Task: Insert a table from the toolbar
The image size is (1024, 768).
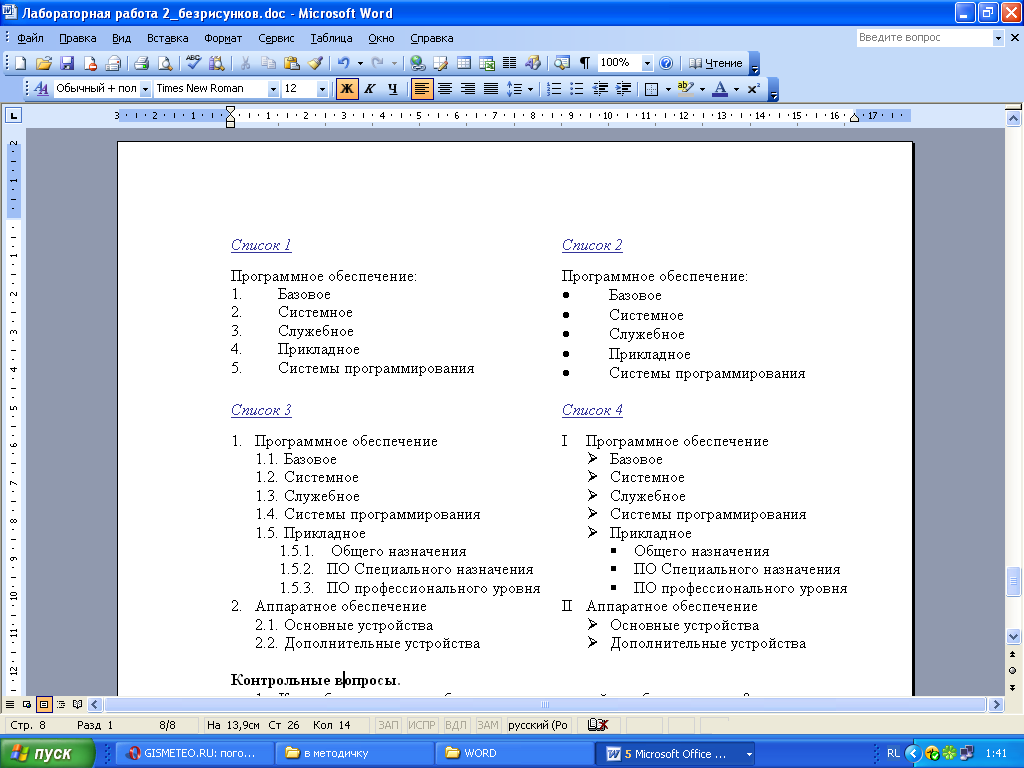Action: point(464,63)
